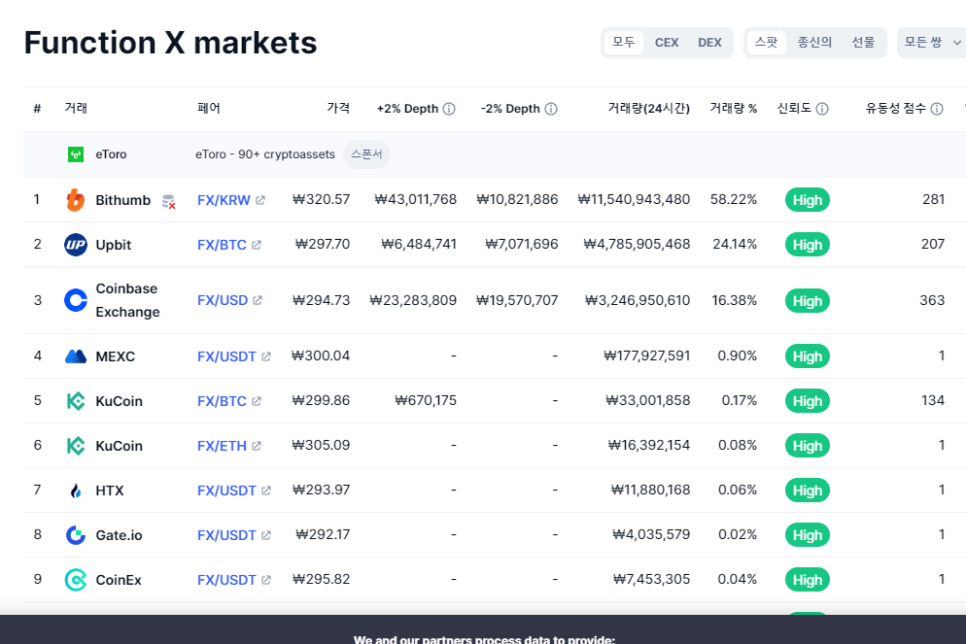Click the eToro logo icon
Image resolution: width=966 pixels, height=644 pixels.
[75, 154]
